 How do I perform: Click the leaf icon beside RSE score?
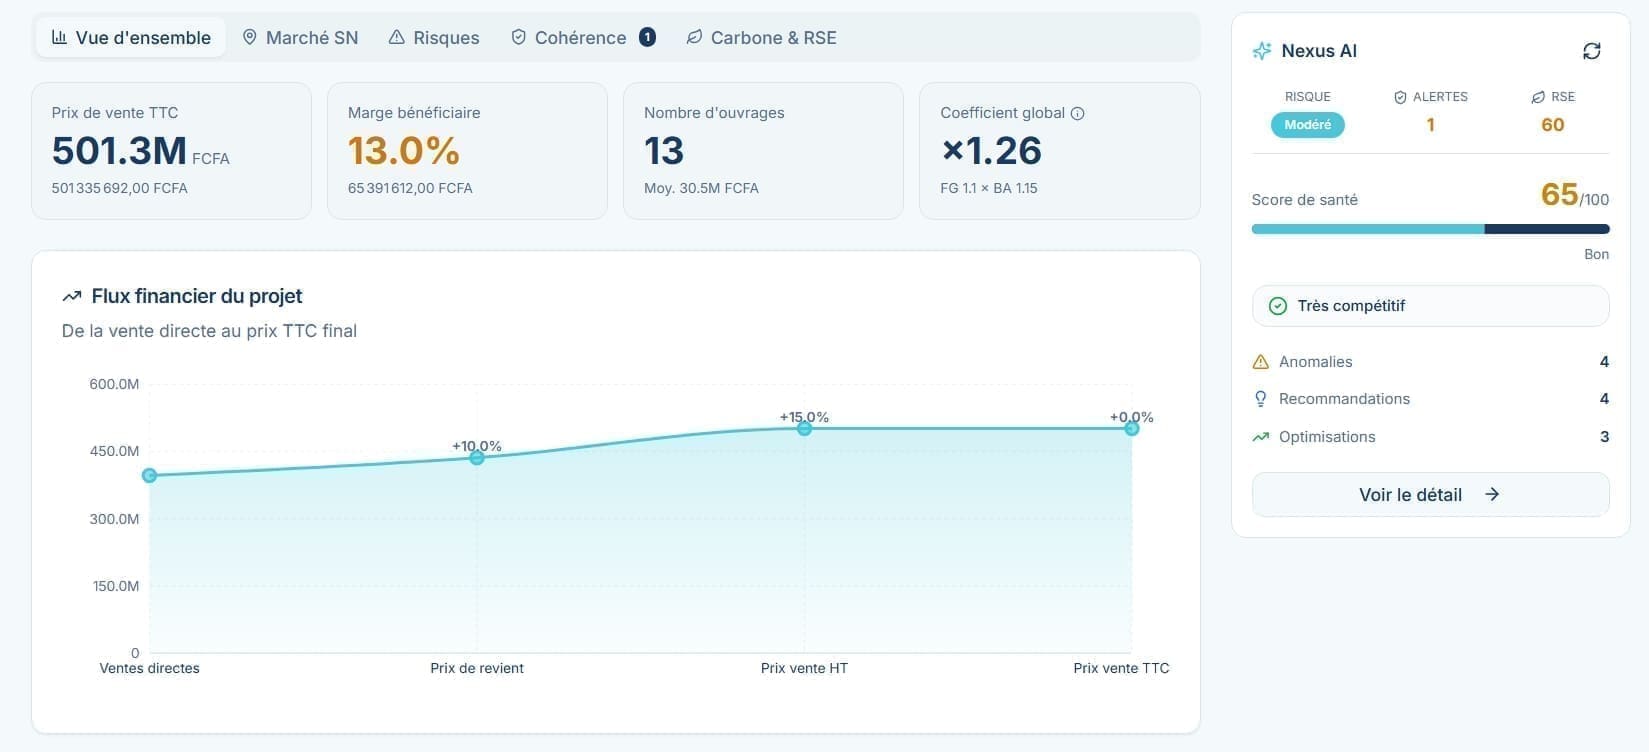click(1538, 97)
